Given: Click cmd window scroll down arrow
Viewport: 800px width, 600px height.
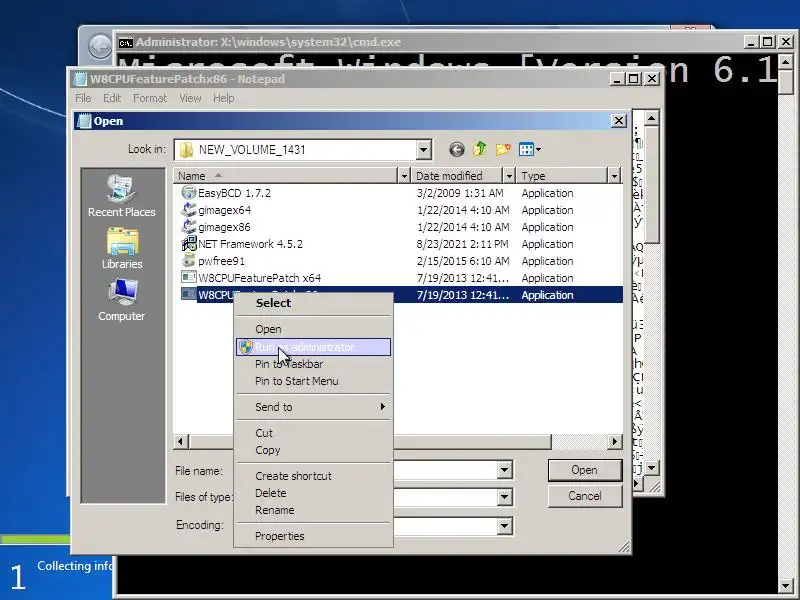Looking at the screenshot, I should pyautogui.click(x=786, y=586).
